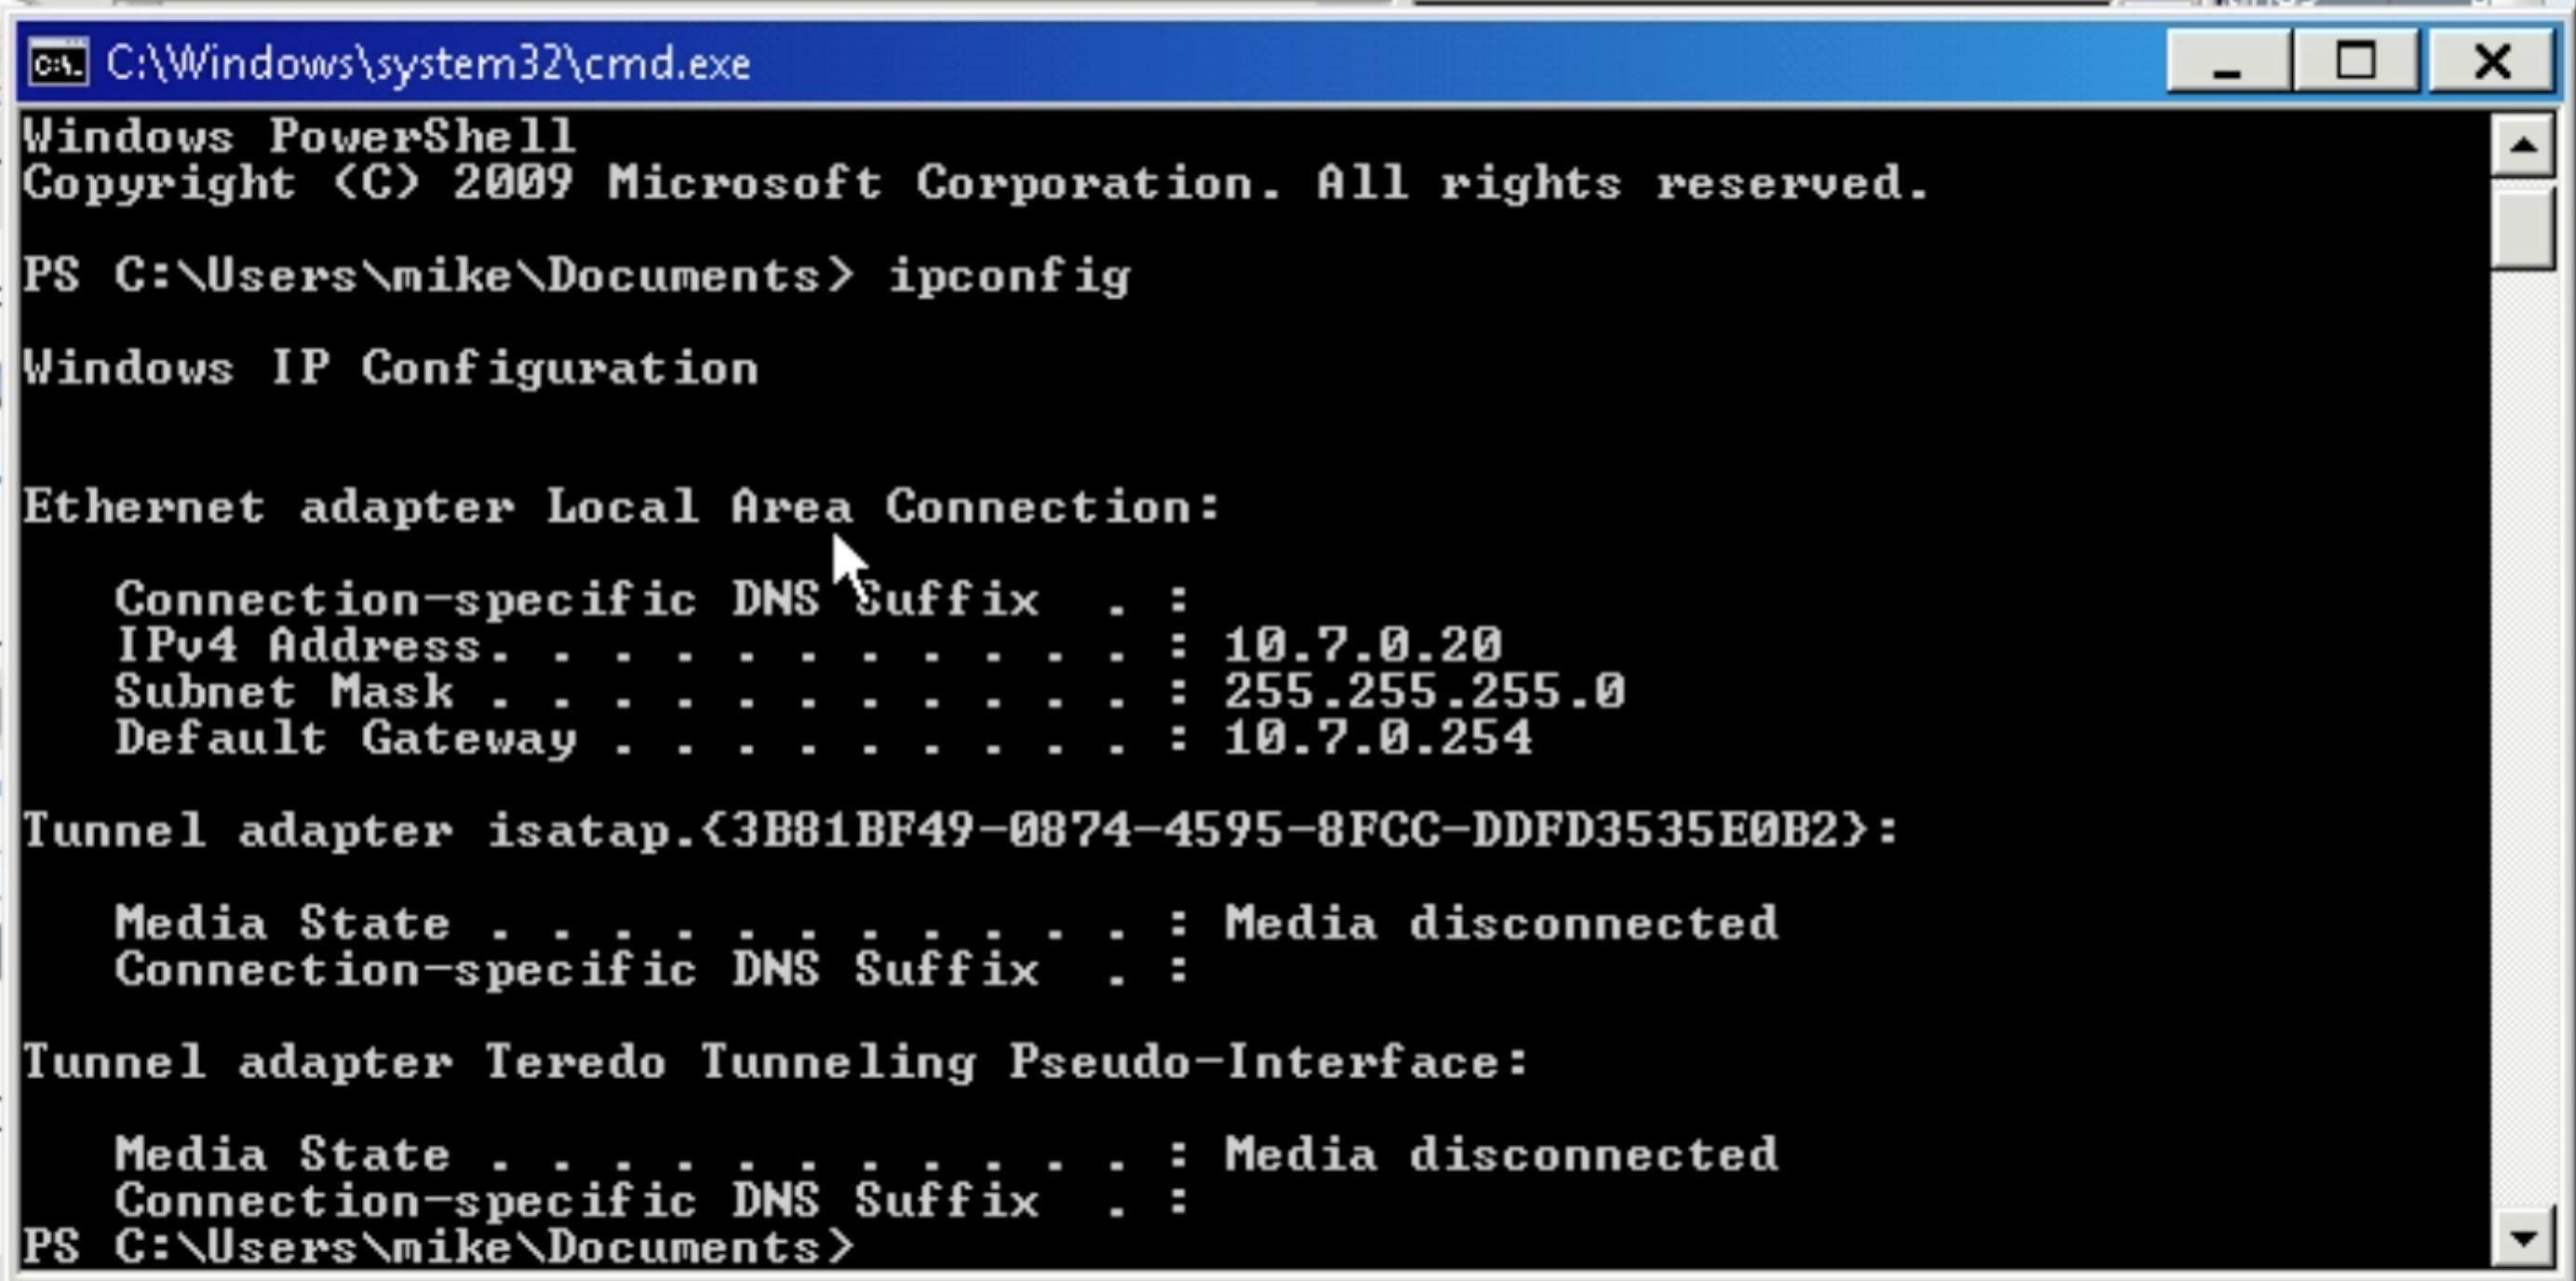The height and width of the screenshot is (1281, 2576).
Task: Click the Teredo Tunneling Pseudo-Interface heading
Action: pos(775,1061)
